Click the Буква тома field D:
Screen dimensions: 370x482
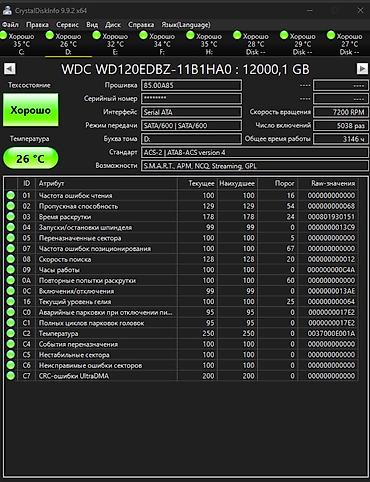191,139
